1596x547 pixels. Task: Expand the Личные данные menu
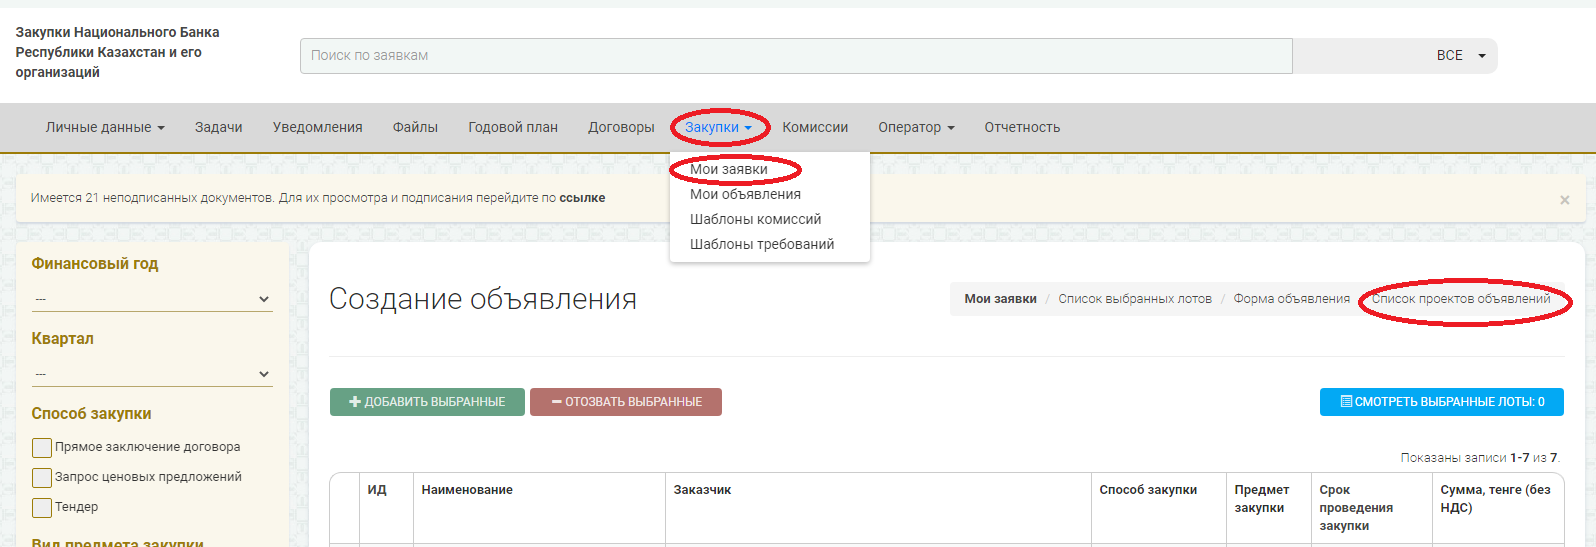[105, 127]
